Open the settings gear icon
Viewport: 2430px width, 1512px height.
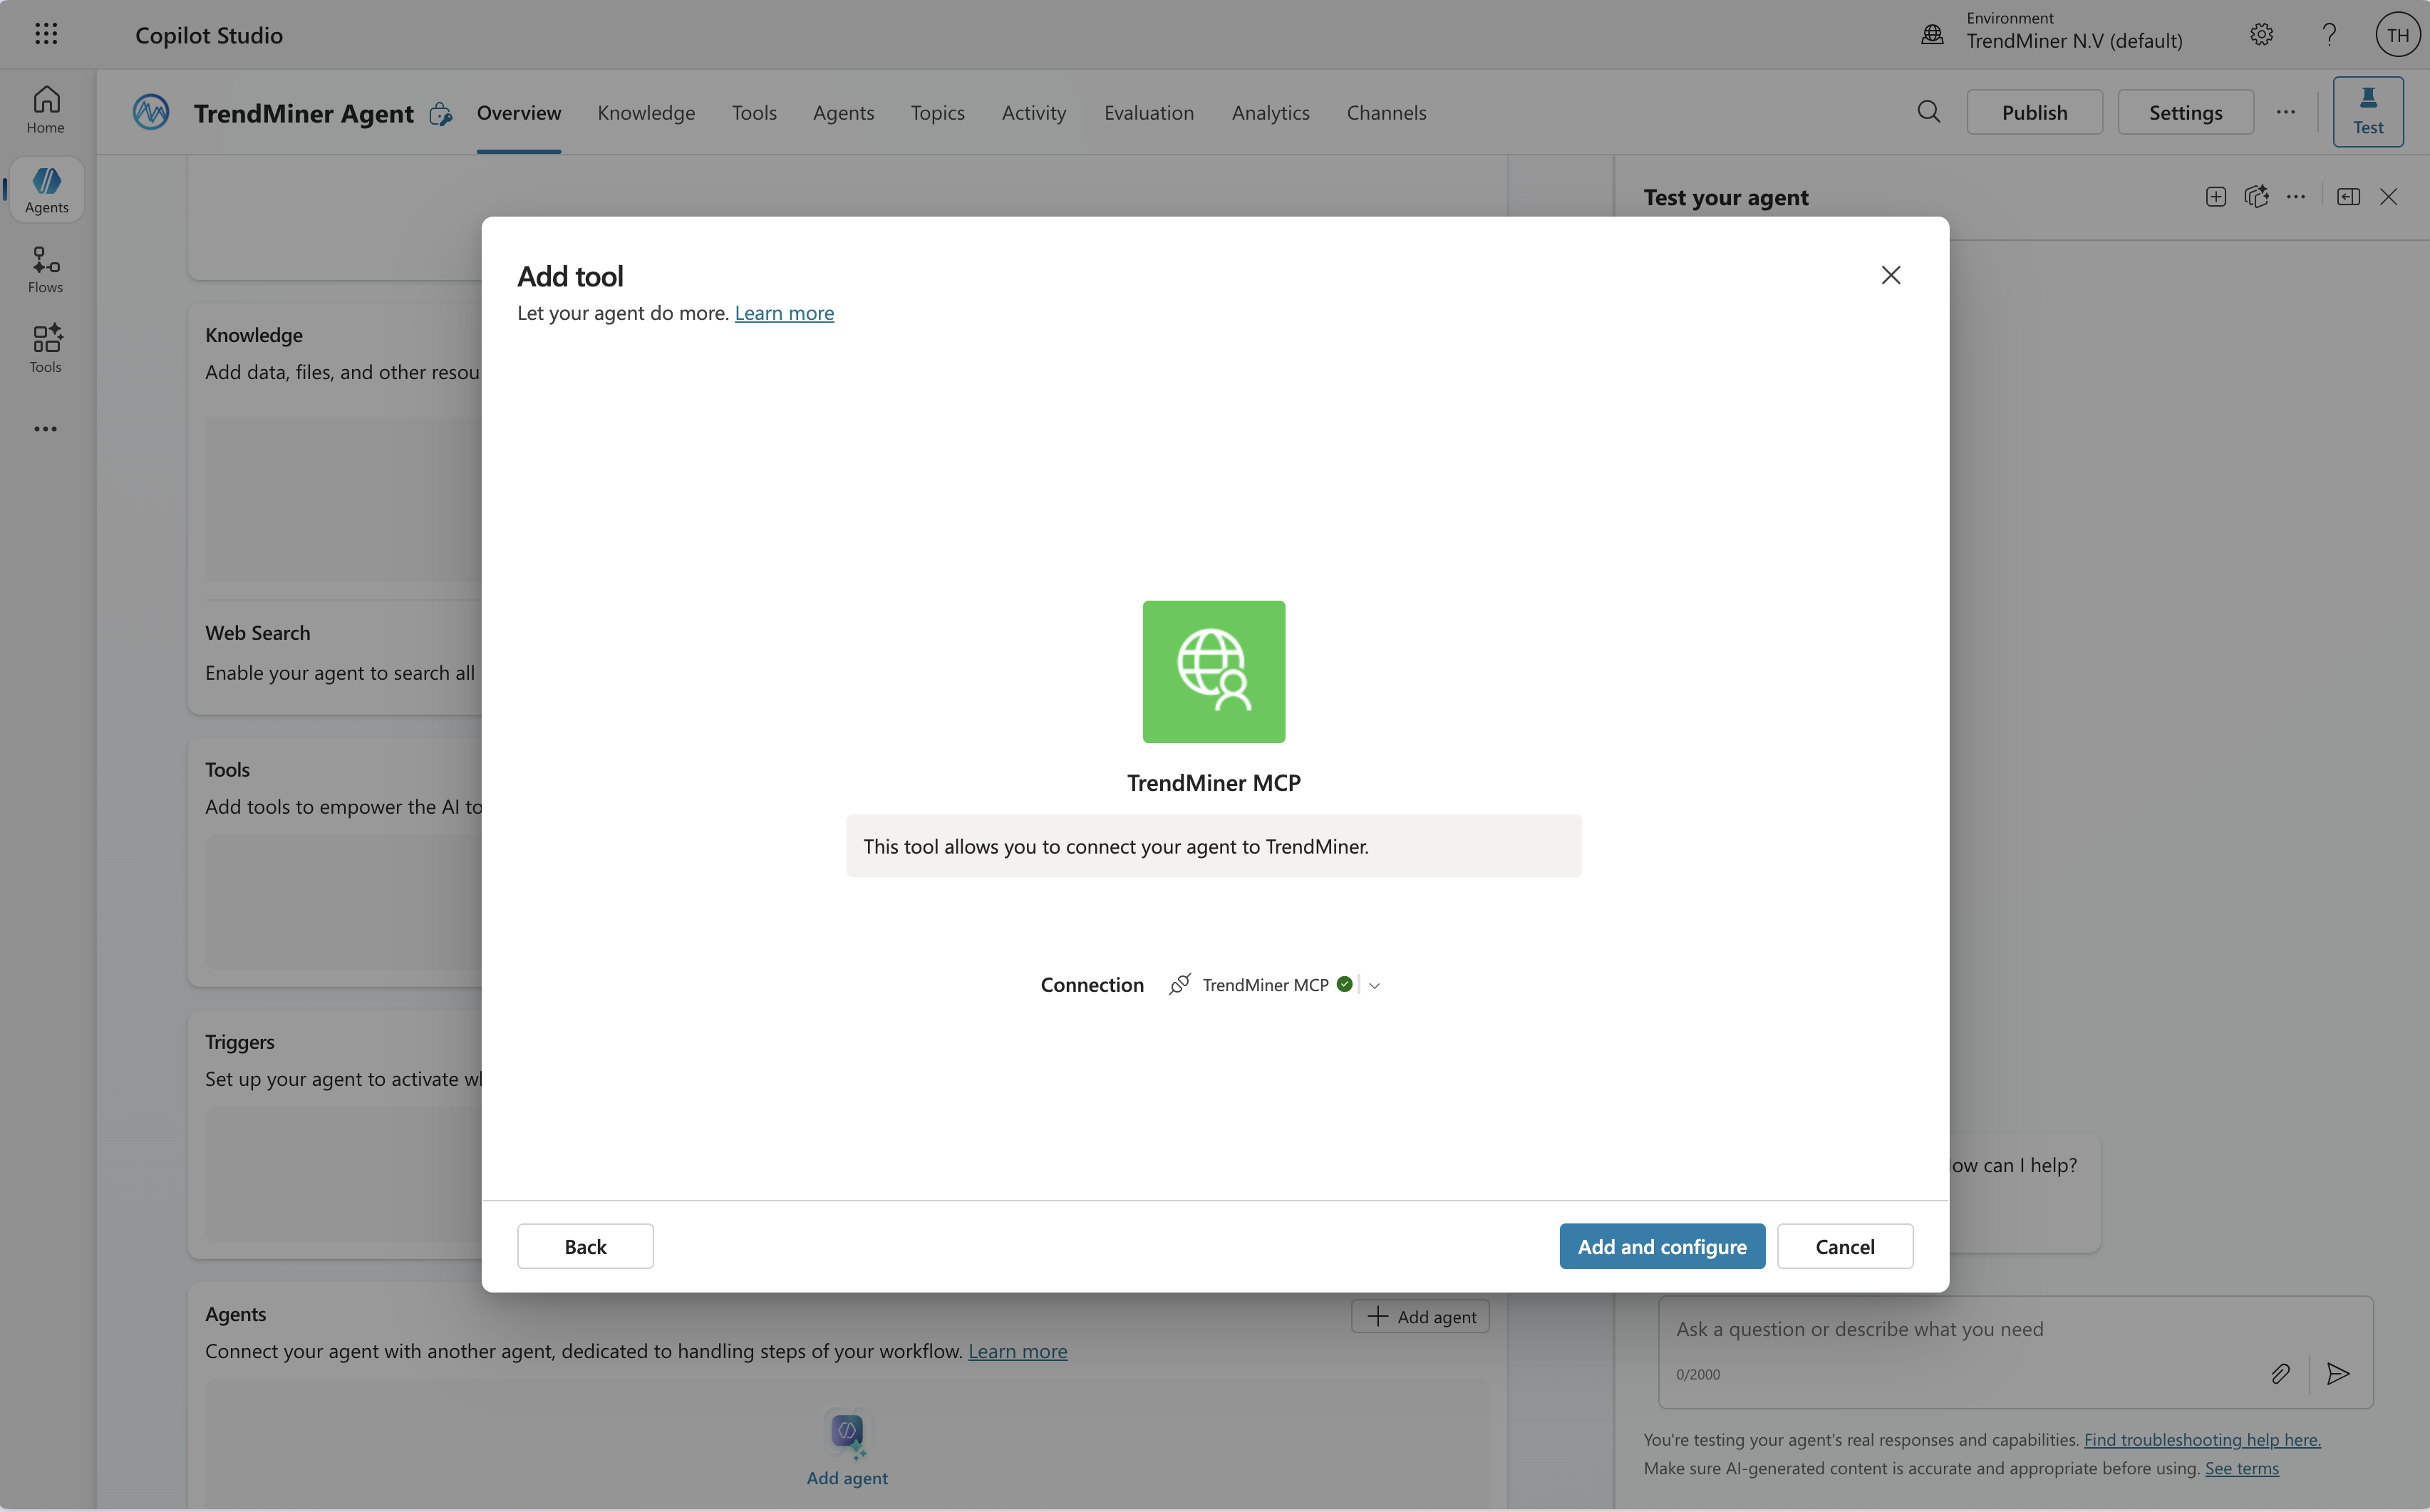pyautogui.click(x=2262, y=35)
